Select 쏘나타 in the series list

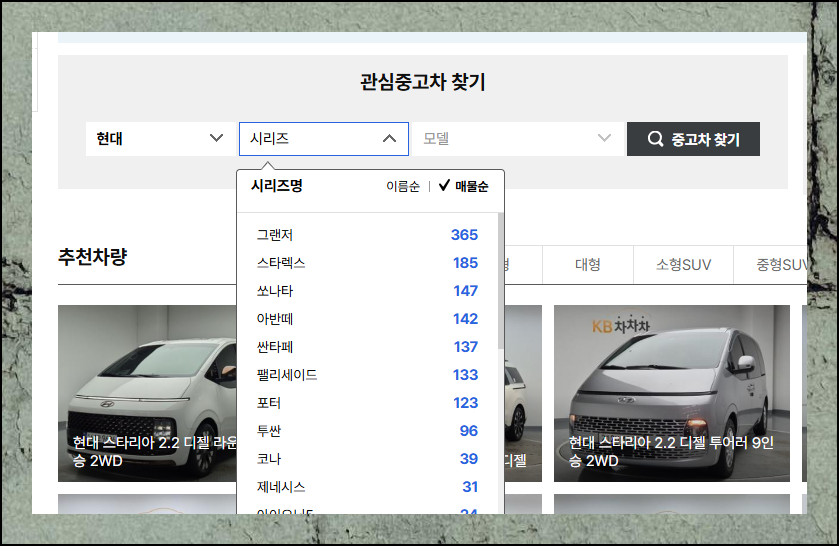click(x=367, y=291)
